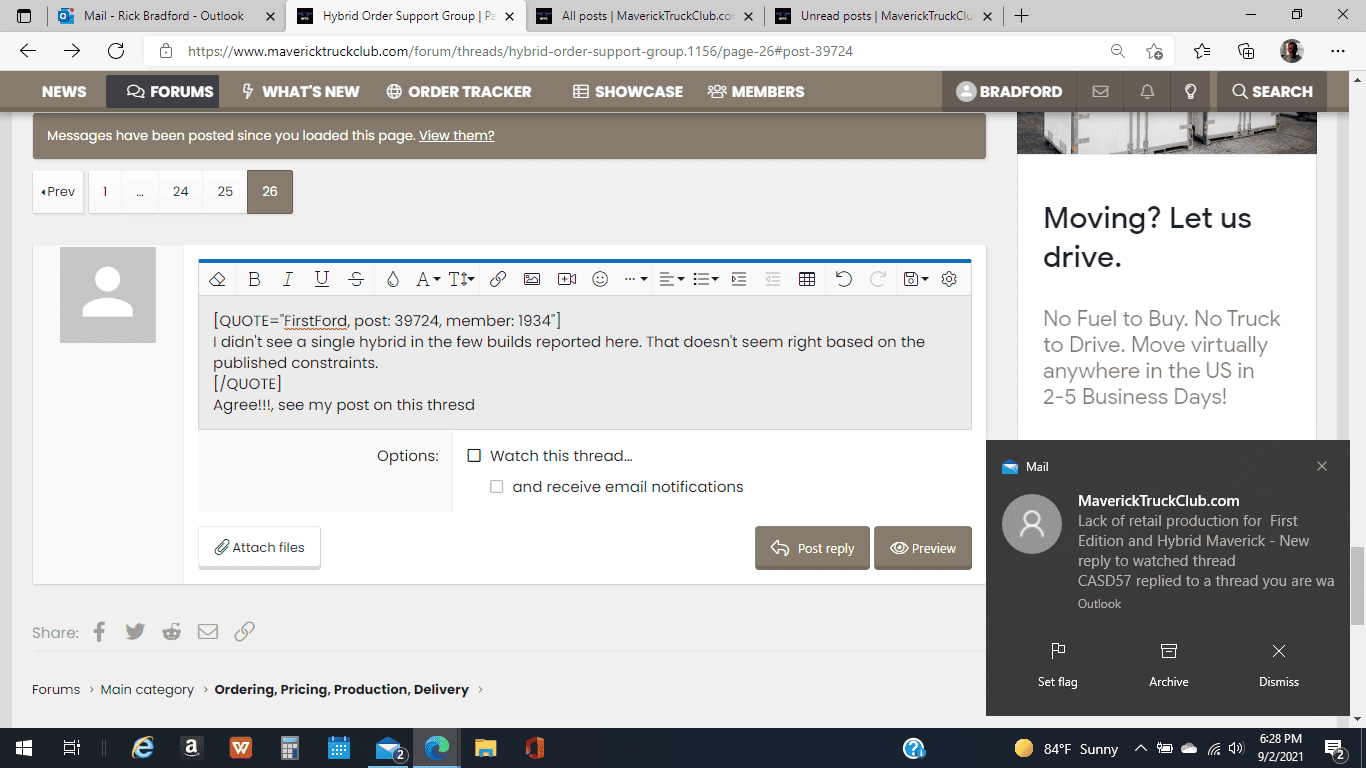Click the Post reply button

pyautogui.click(x=812, y=548)
